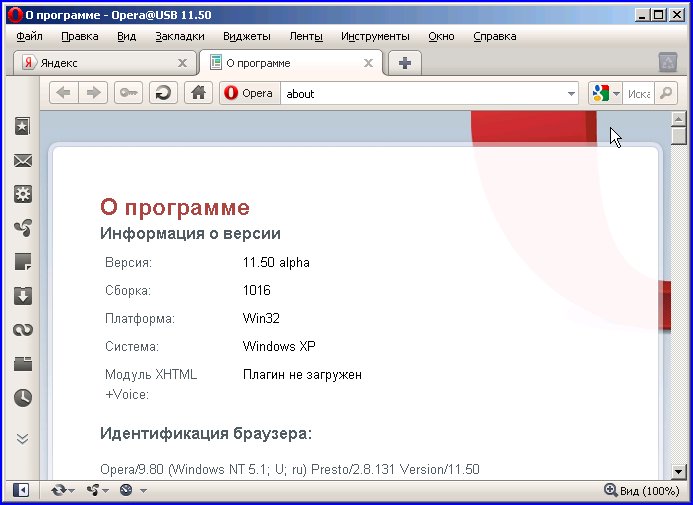
Task: Focus the address field showing about
Action: tap(422, 94)
